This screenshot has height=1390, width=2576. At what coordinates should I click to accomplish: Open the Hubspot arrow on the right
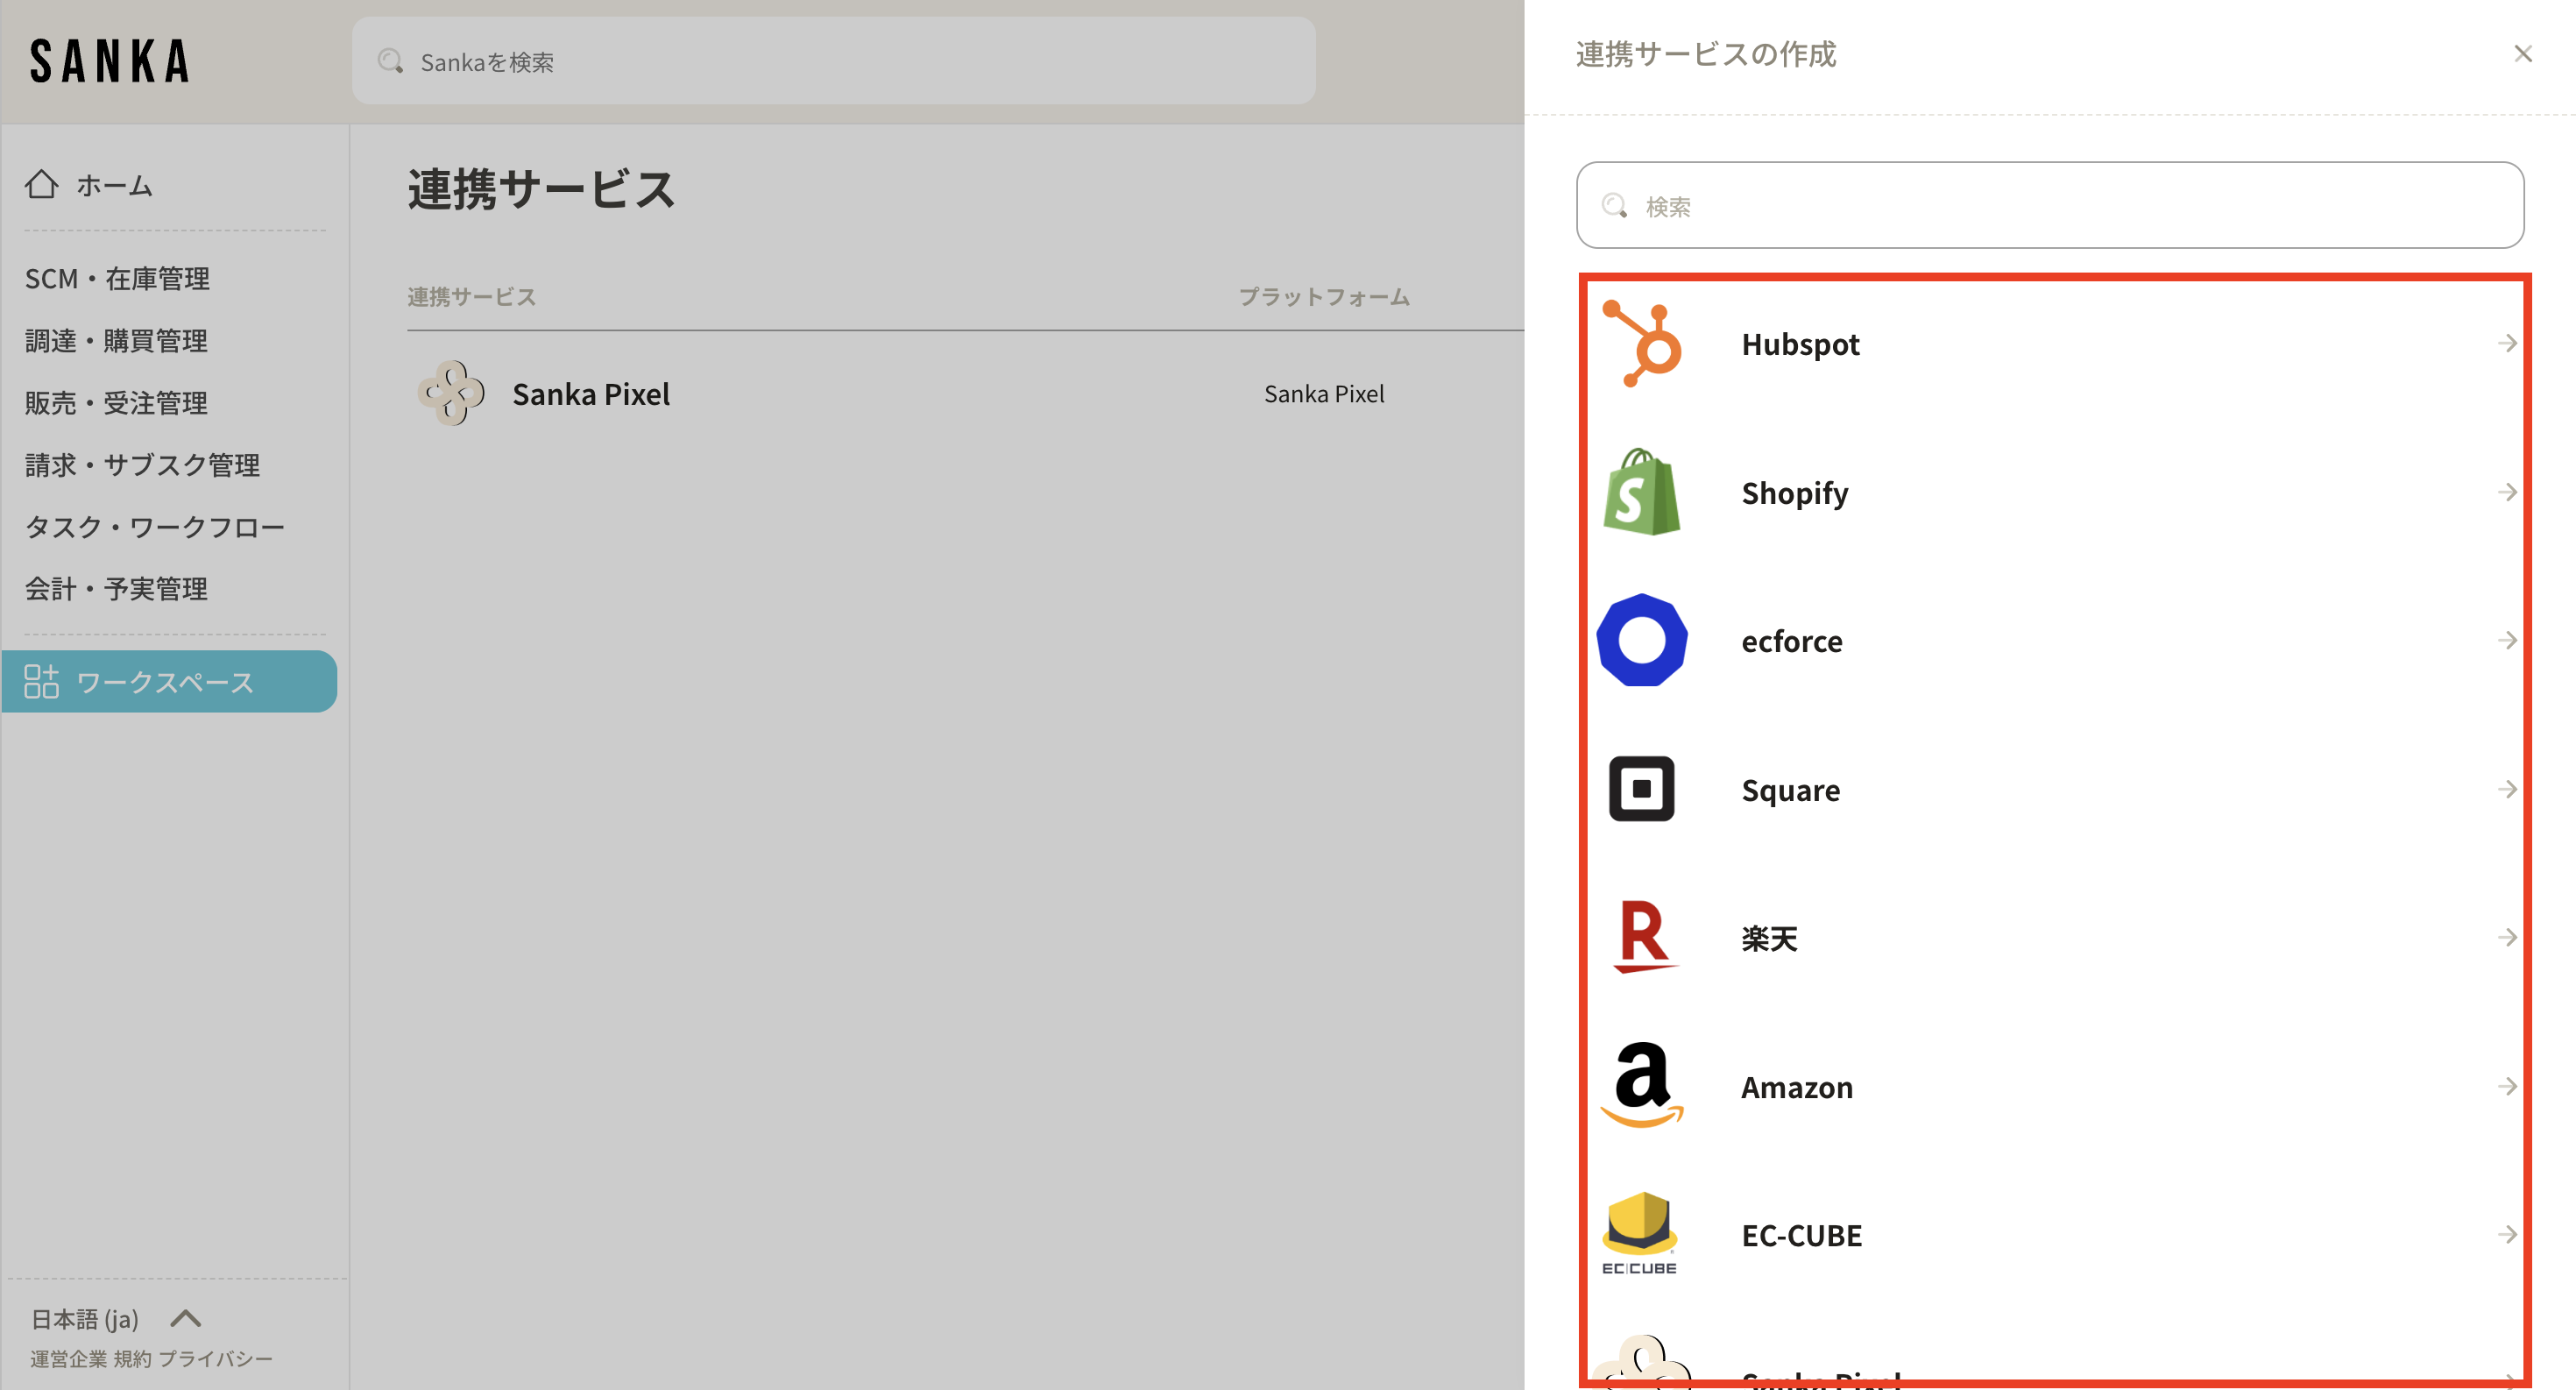click(x=2507, y=344)
